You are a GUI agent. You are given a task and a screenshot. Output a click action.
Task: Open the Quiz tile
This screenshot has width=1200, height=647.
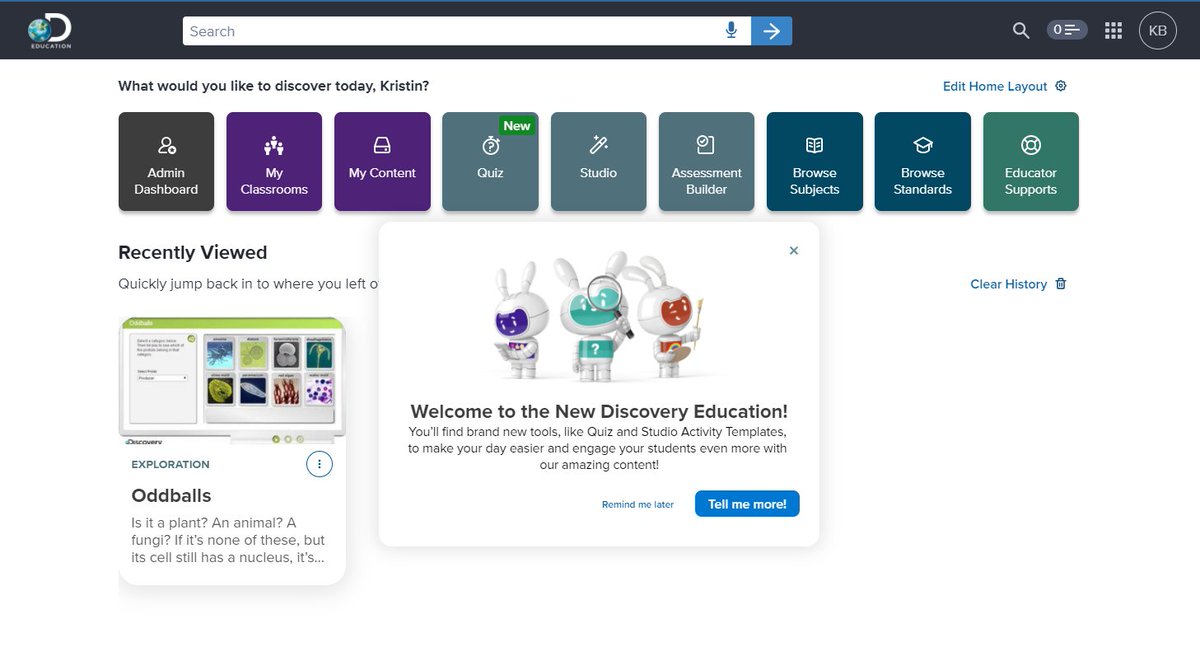point(490,162)
